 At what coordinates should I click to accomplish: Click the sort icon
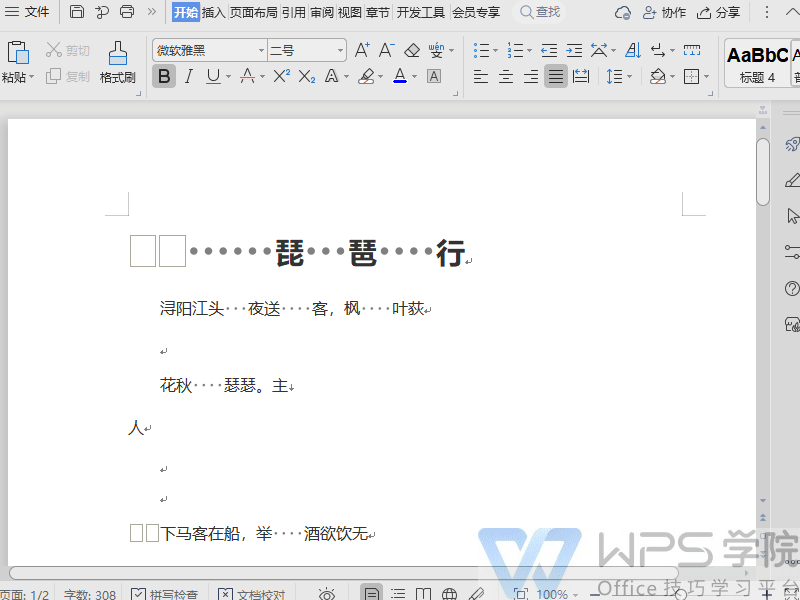tap(633, 50)
